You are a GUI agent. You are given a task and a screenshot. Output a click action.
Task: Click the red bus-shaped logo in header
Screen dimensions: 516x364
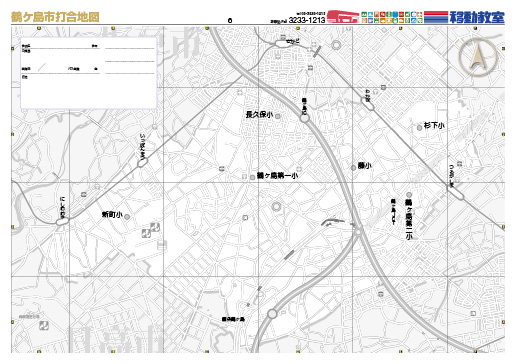click(x=343, y=17)
